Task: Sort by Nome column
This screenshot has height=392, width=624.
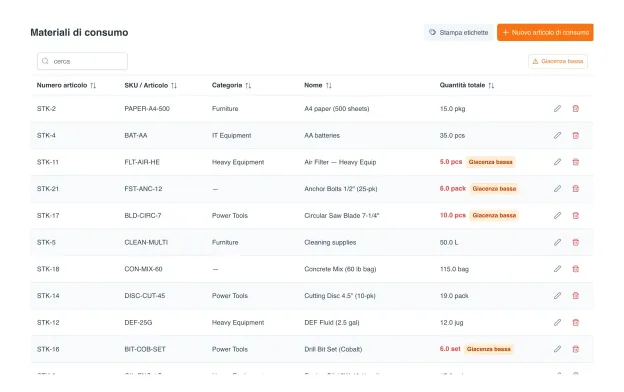Action: pyautogui.click(x=329, y=86)
